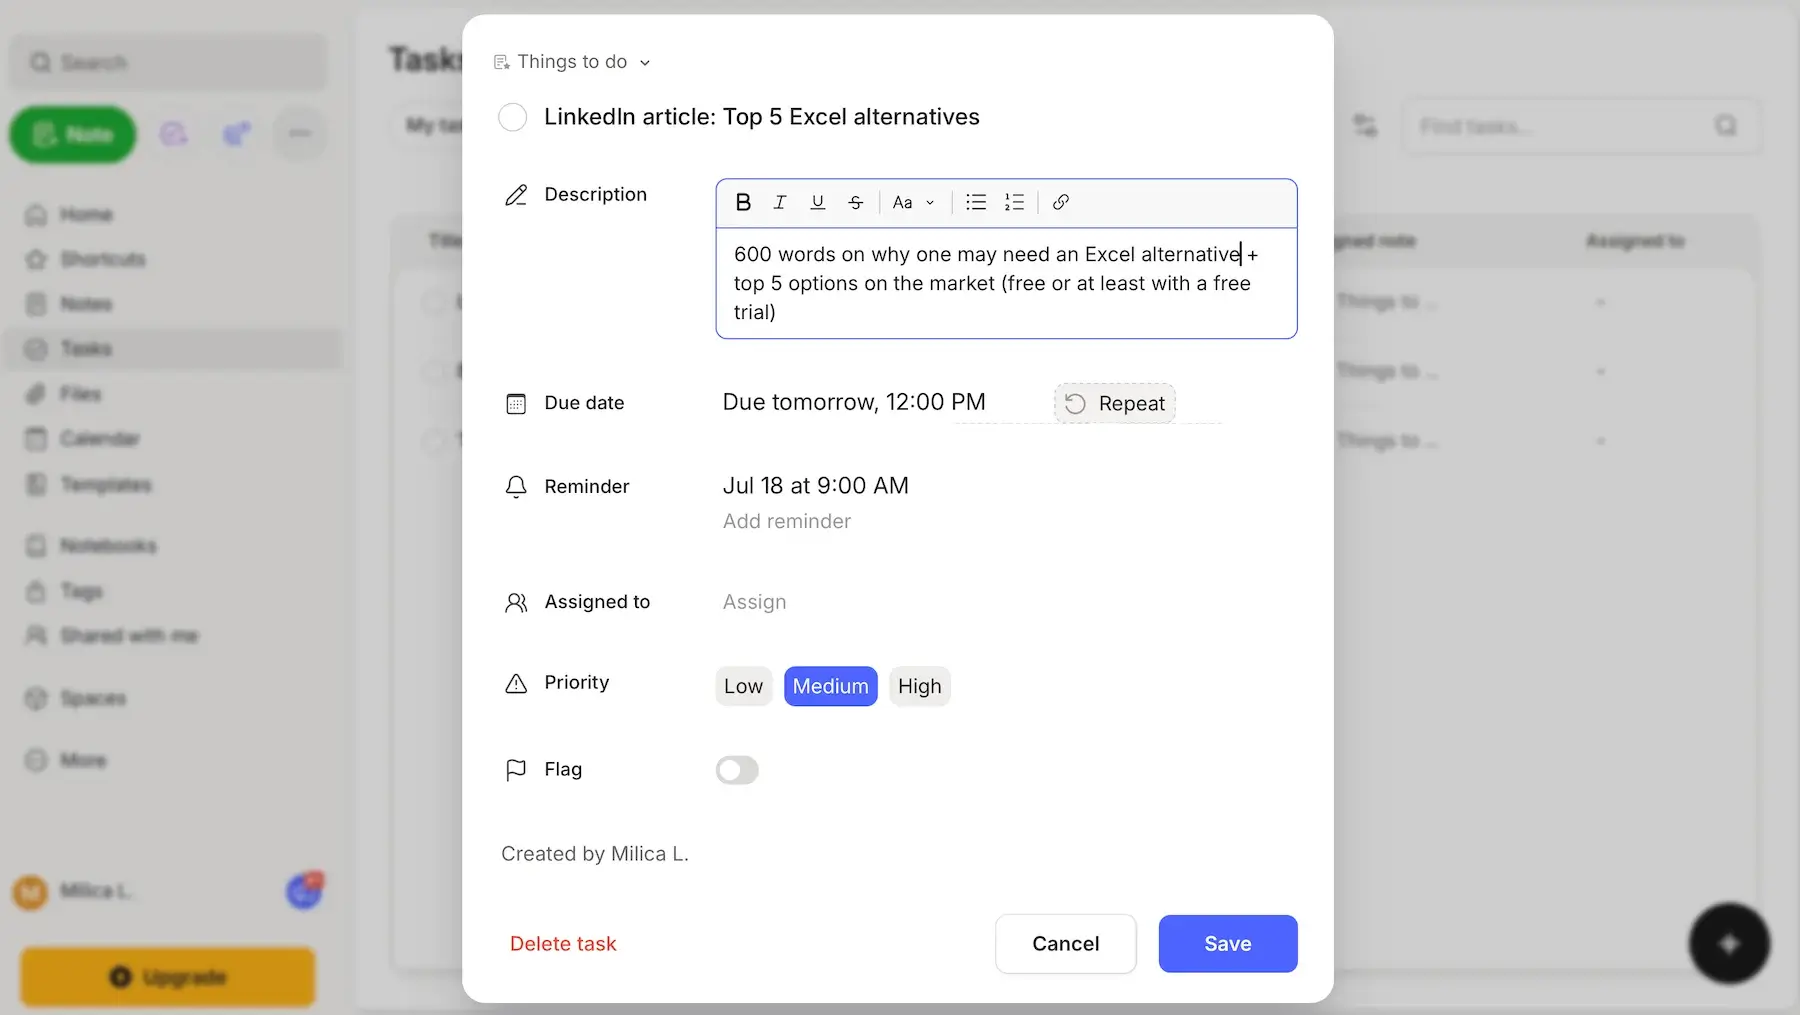The image size is (1800, 1015).
Task: Set priority to High
Action: click(920, 686)
